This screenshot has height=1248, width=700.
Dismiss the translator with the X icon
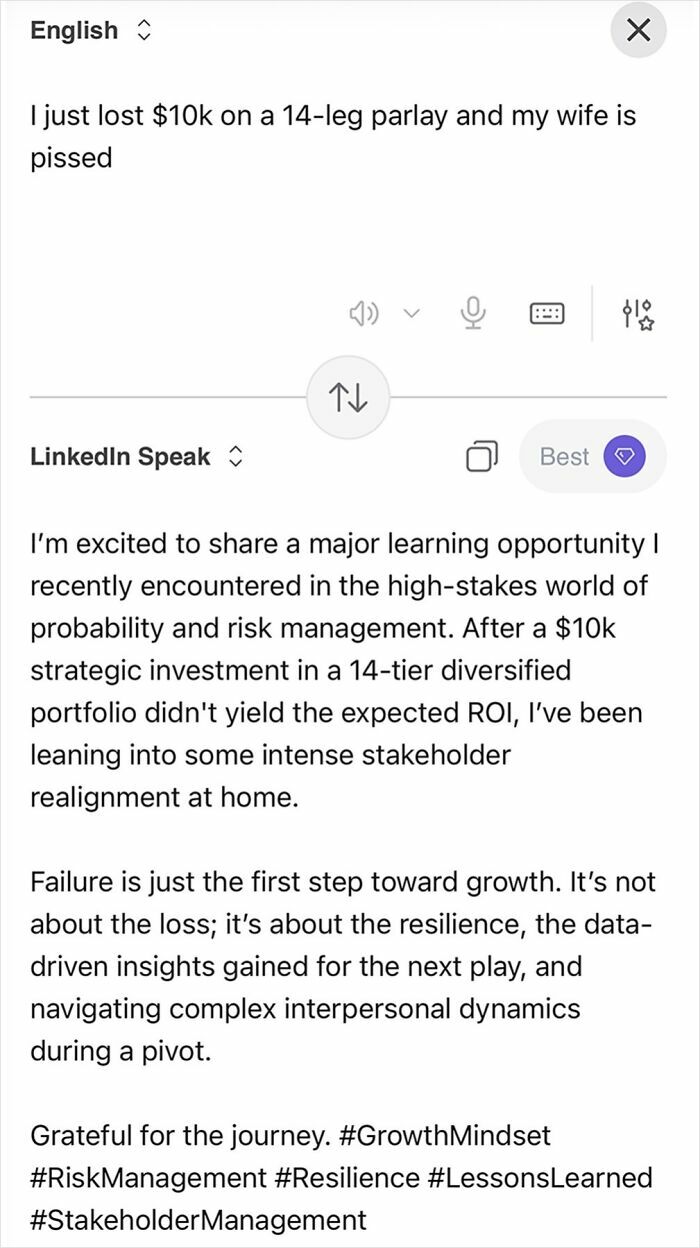(x=637, y=30)
